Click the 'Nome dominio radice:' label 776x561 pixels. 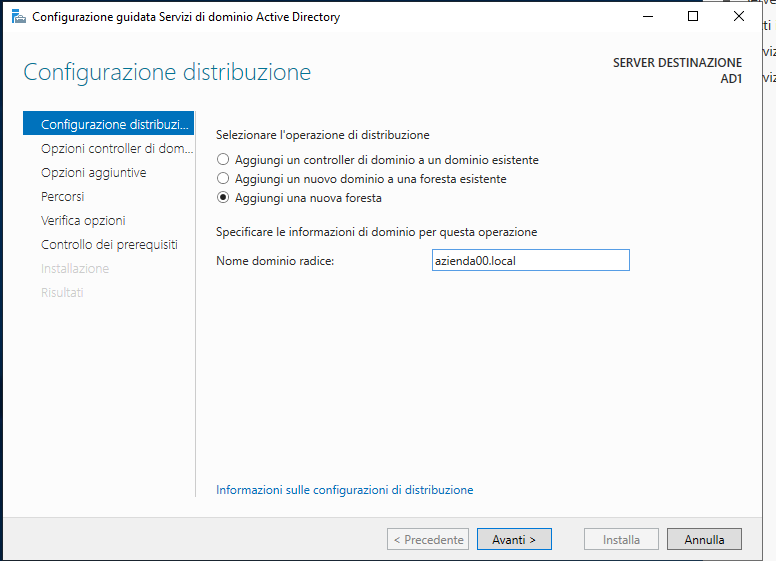click(275, 261)
